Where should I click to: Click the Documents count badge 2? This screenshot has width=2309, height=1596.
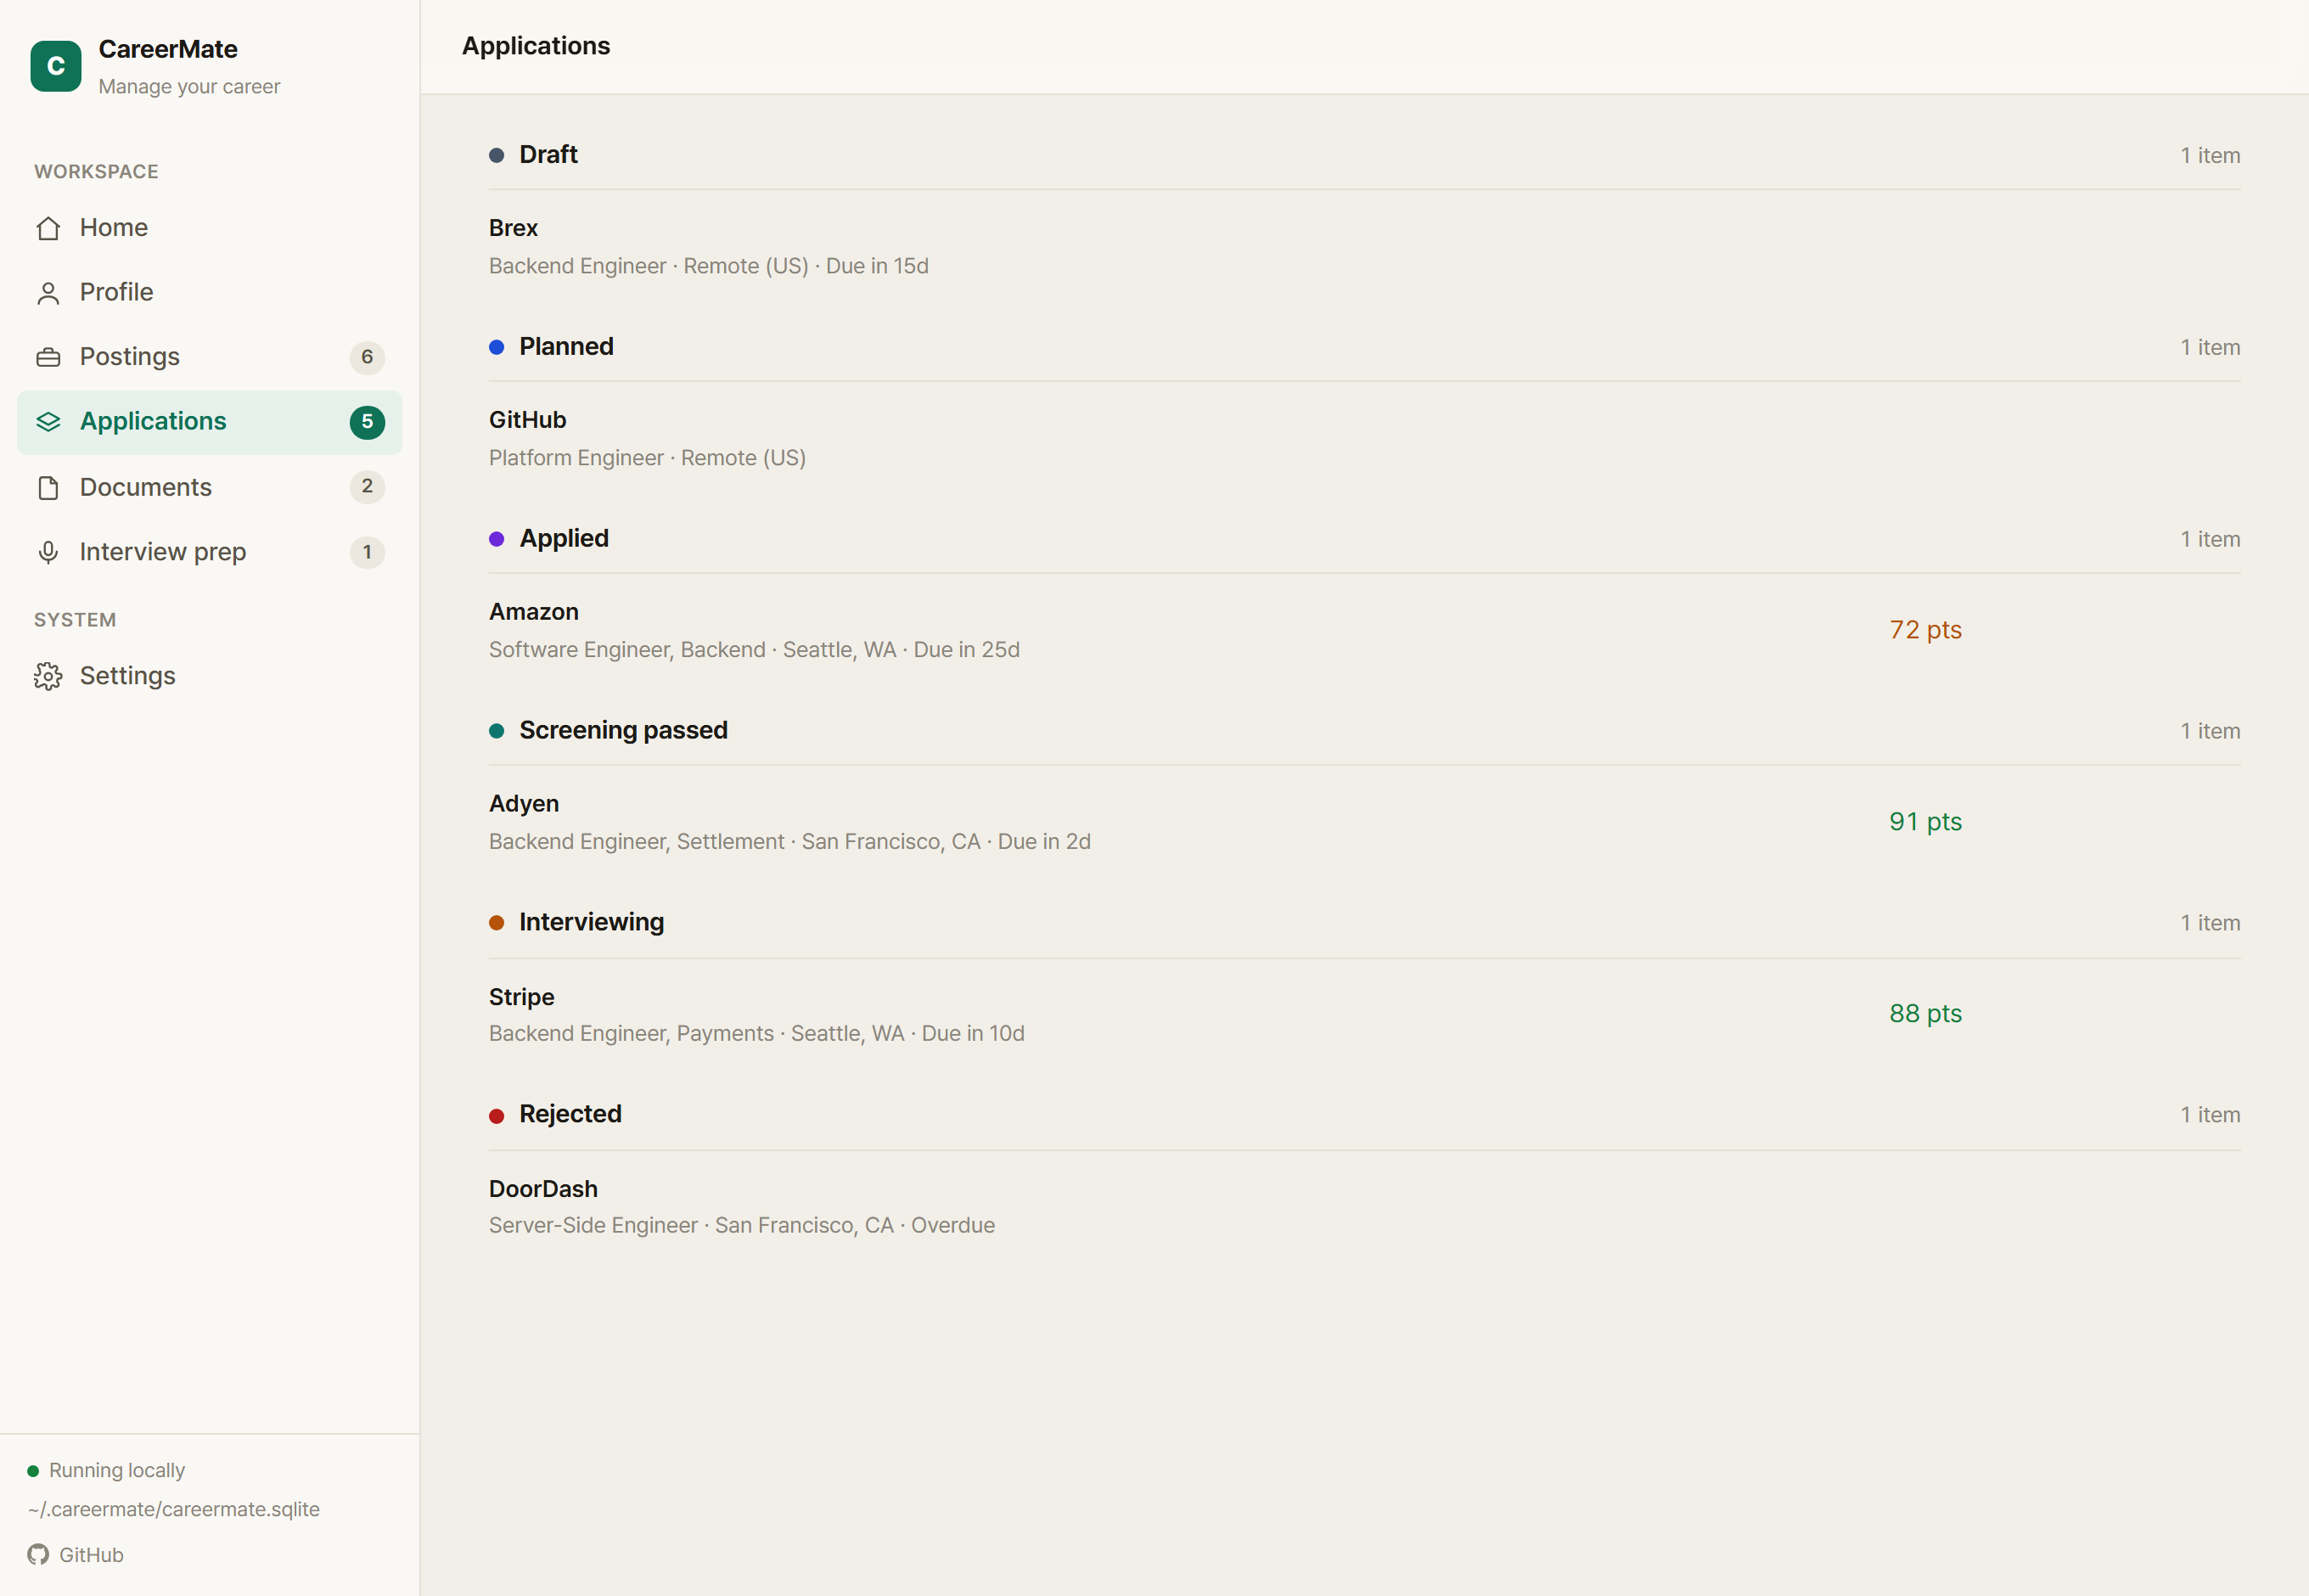click(367, 486)
